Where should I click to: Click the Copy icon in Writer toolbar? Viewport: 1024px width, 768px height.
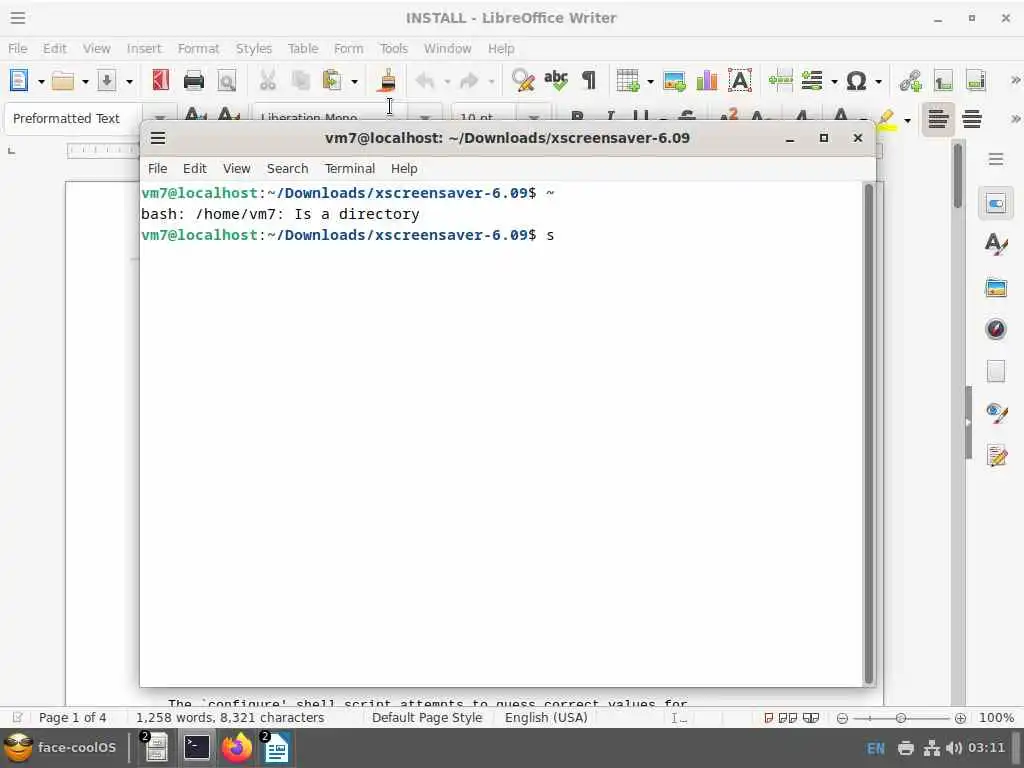(x=300, y=80)
